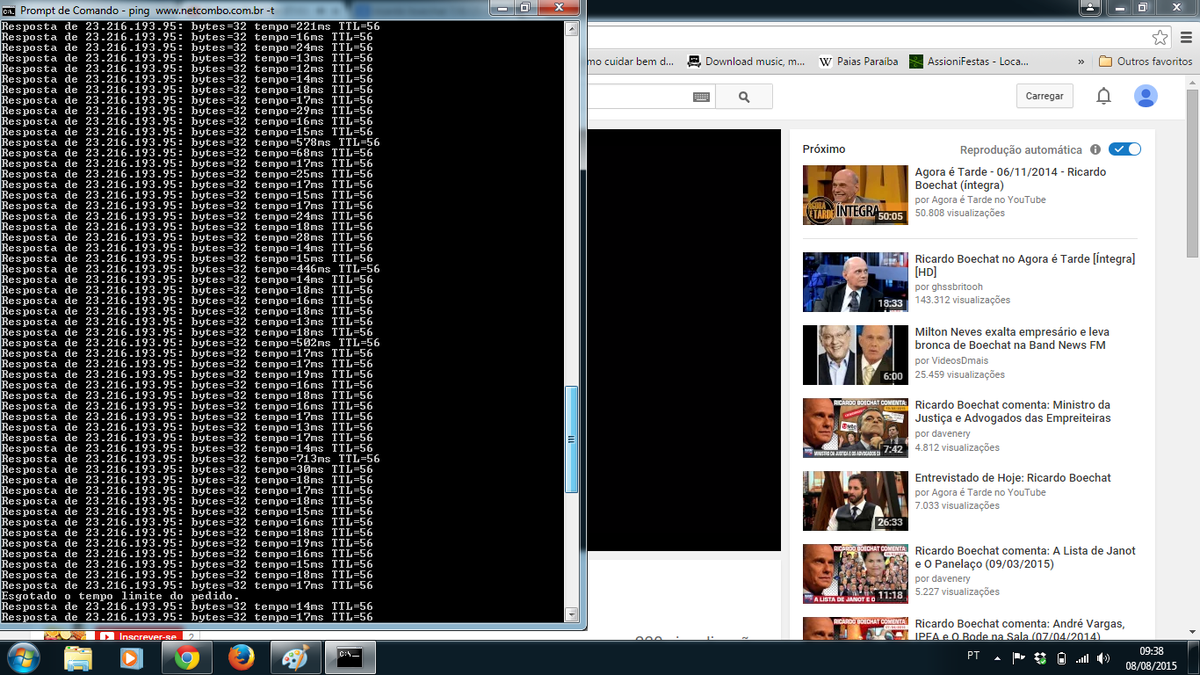Click the YouTube search magnifier button
The height and width of the screenshot is (675, 1200).
tap(744, 97)
